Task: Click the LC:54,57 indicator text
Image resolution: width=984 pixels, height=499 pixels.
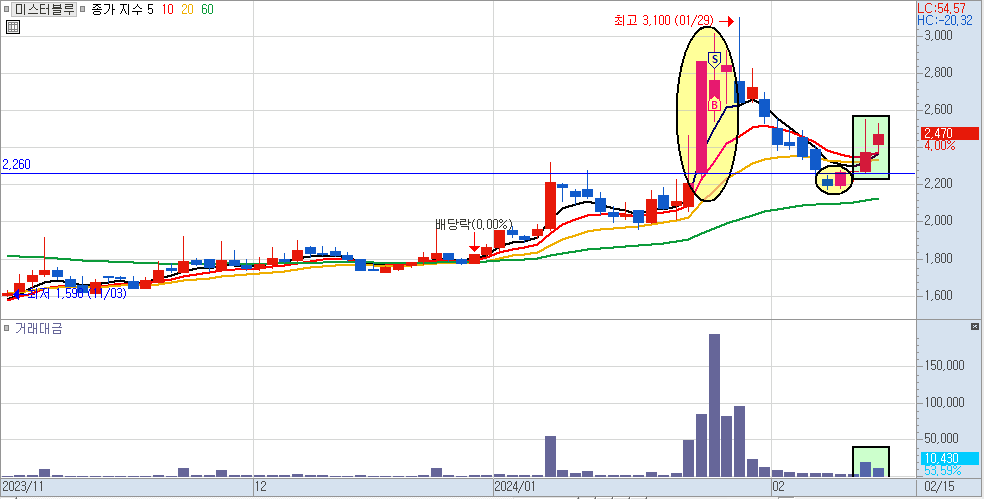Action: 942,9
